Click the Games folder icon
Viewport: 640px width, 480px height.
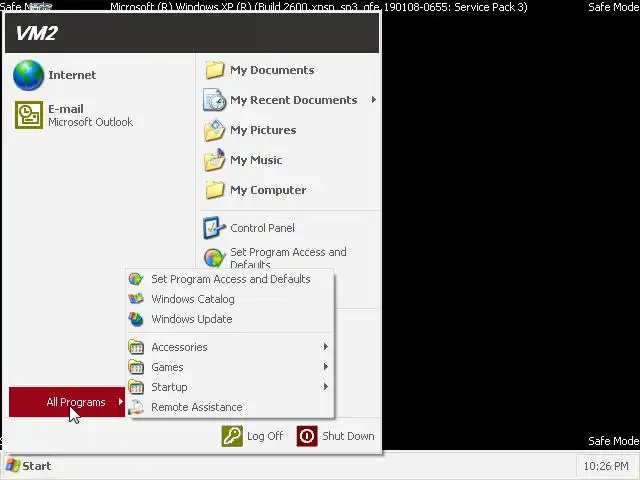pos(136,367)
